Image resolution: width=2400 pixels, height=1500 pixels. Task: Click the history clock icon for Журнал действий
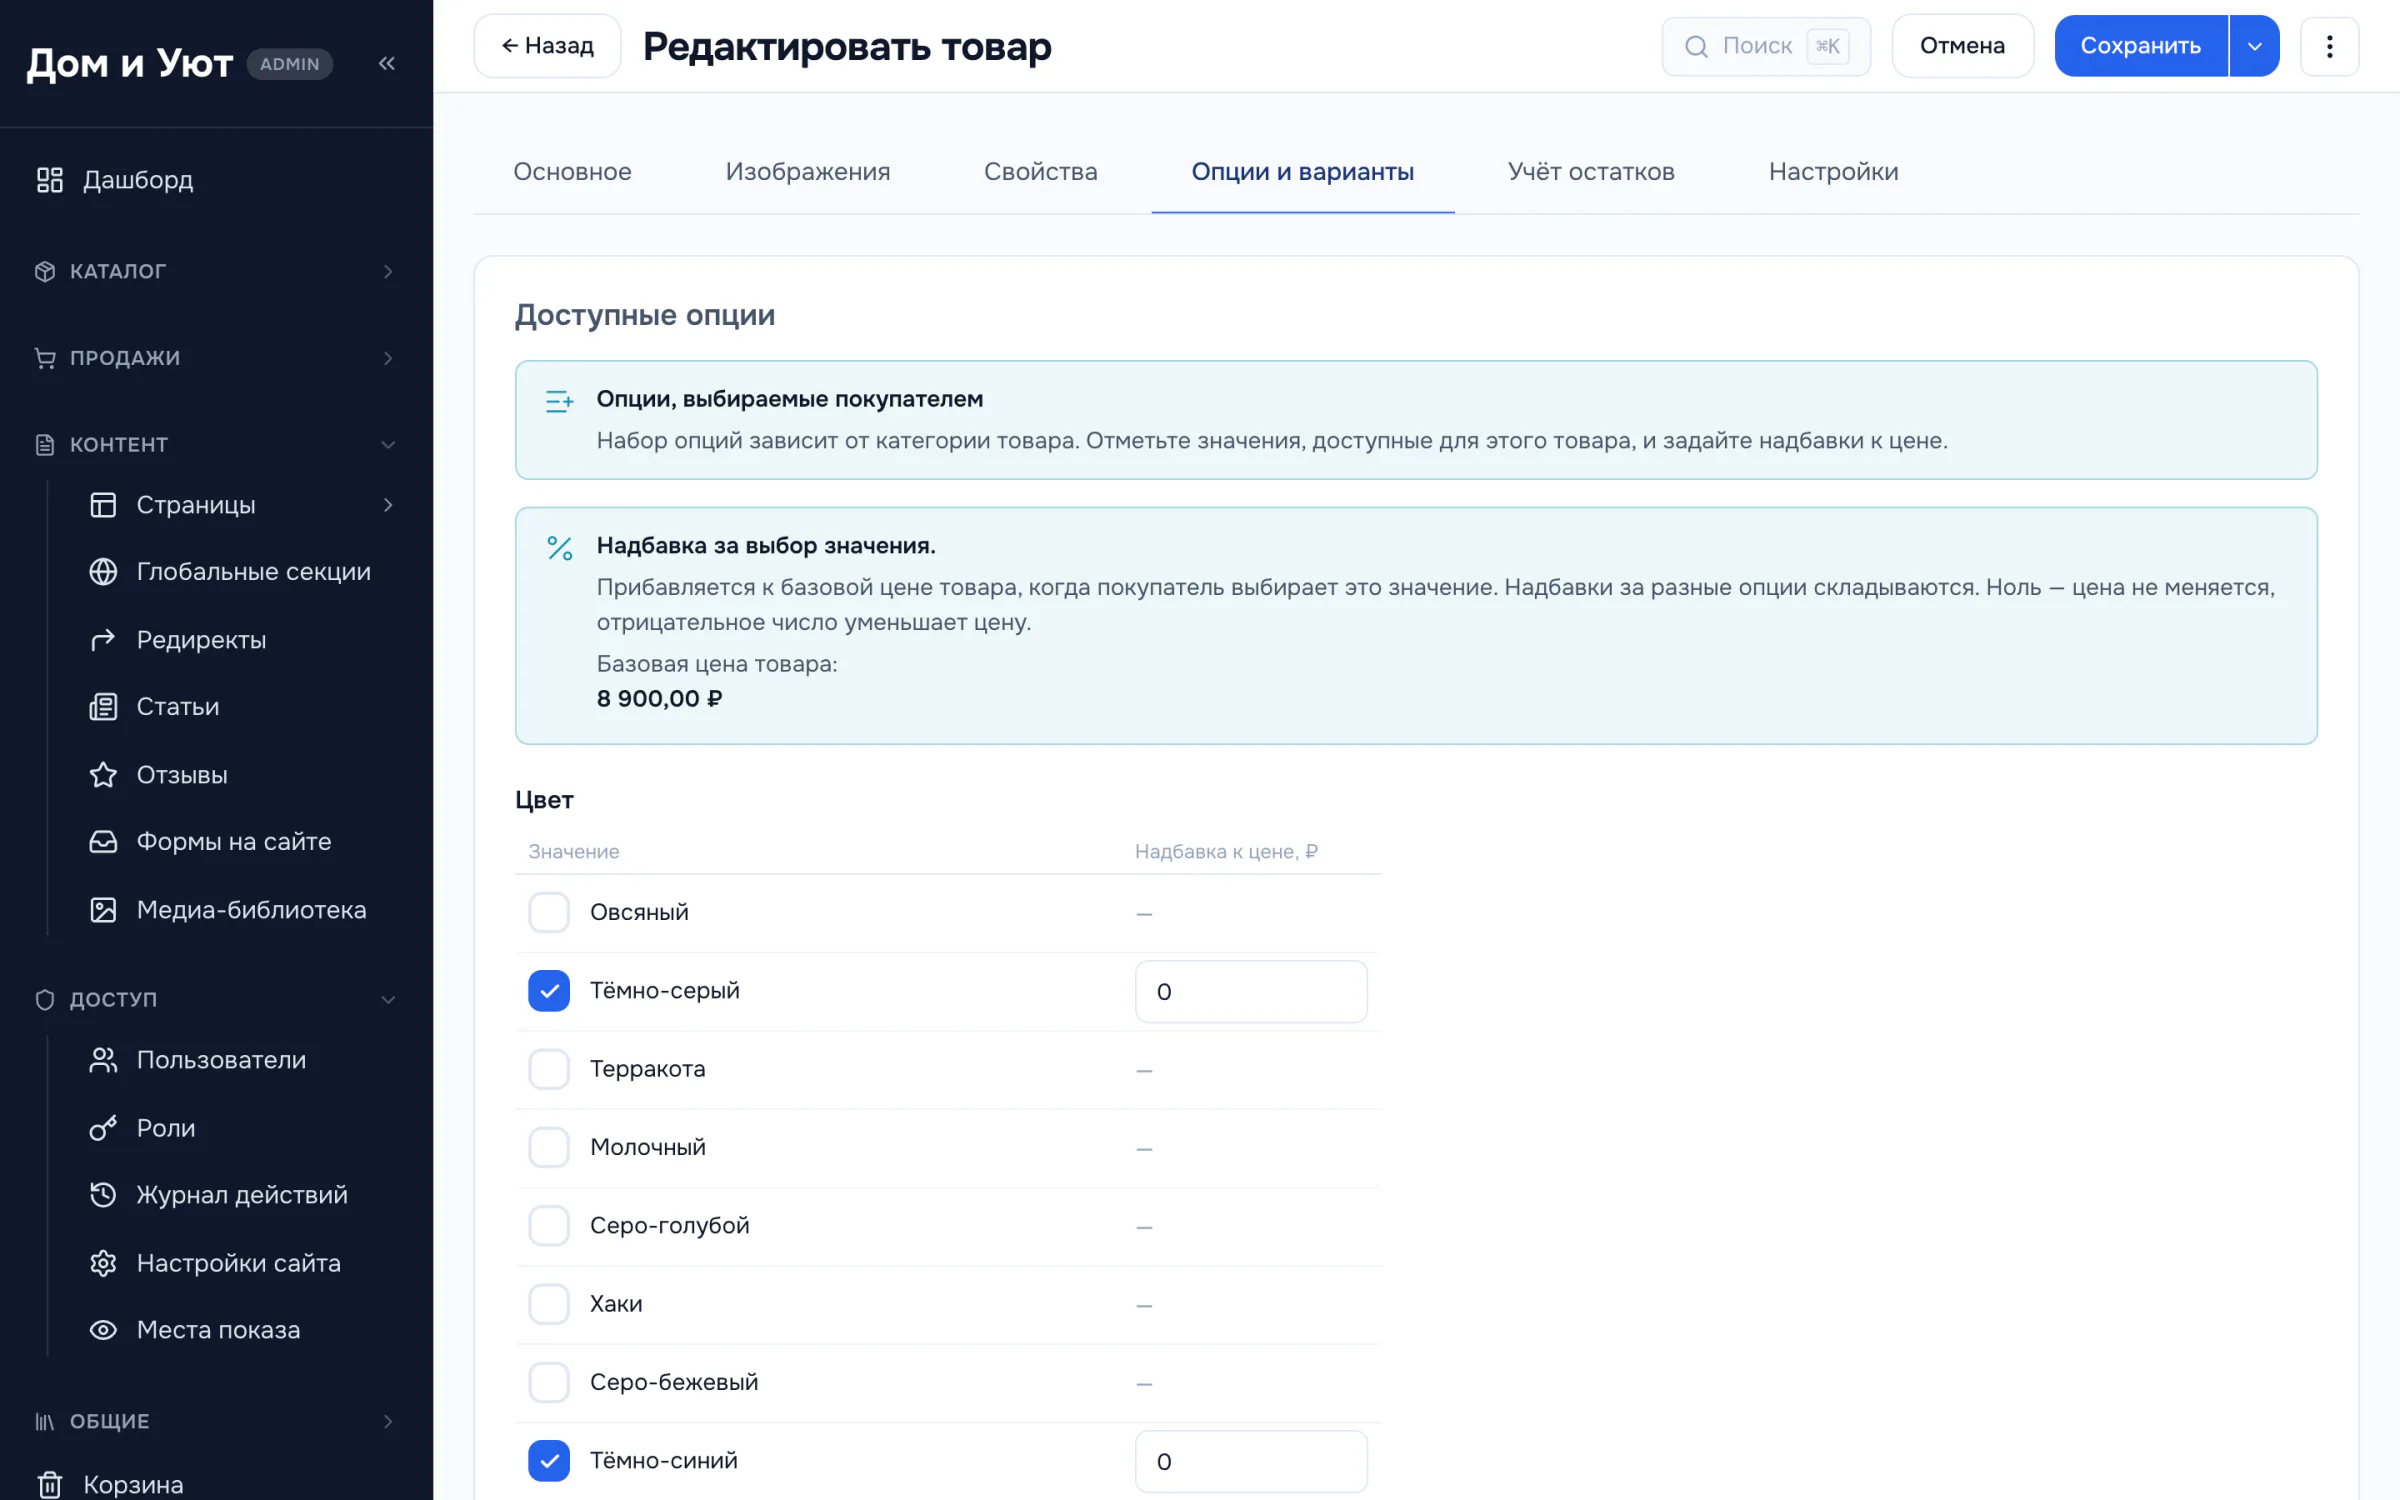pos(103,1194)
